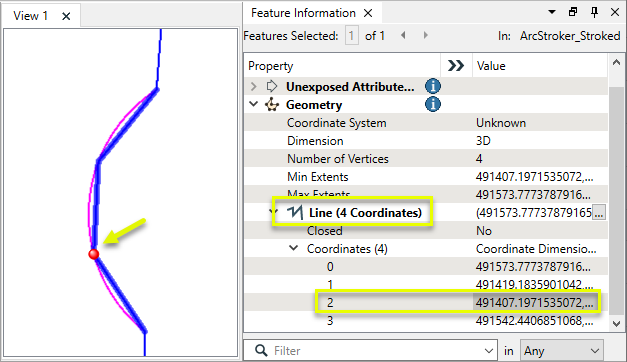Close the View 1 tab
The image size is (627, 362).
pos(66,16)
